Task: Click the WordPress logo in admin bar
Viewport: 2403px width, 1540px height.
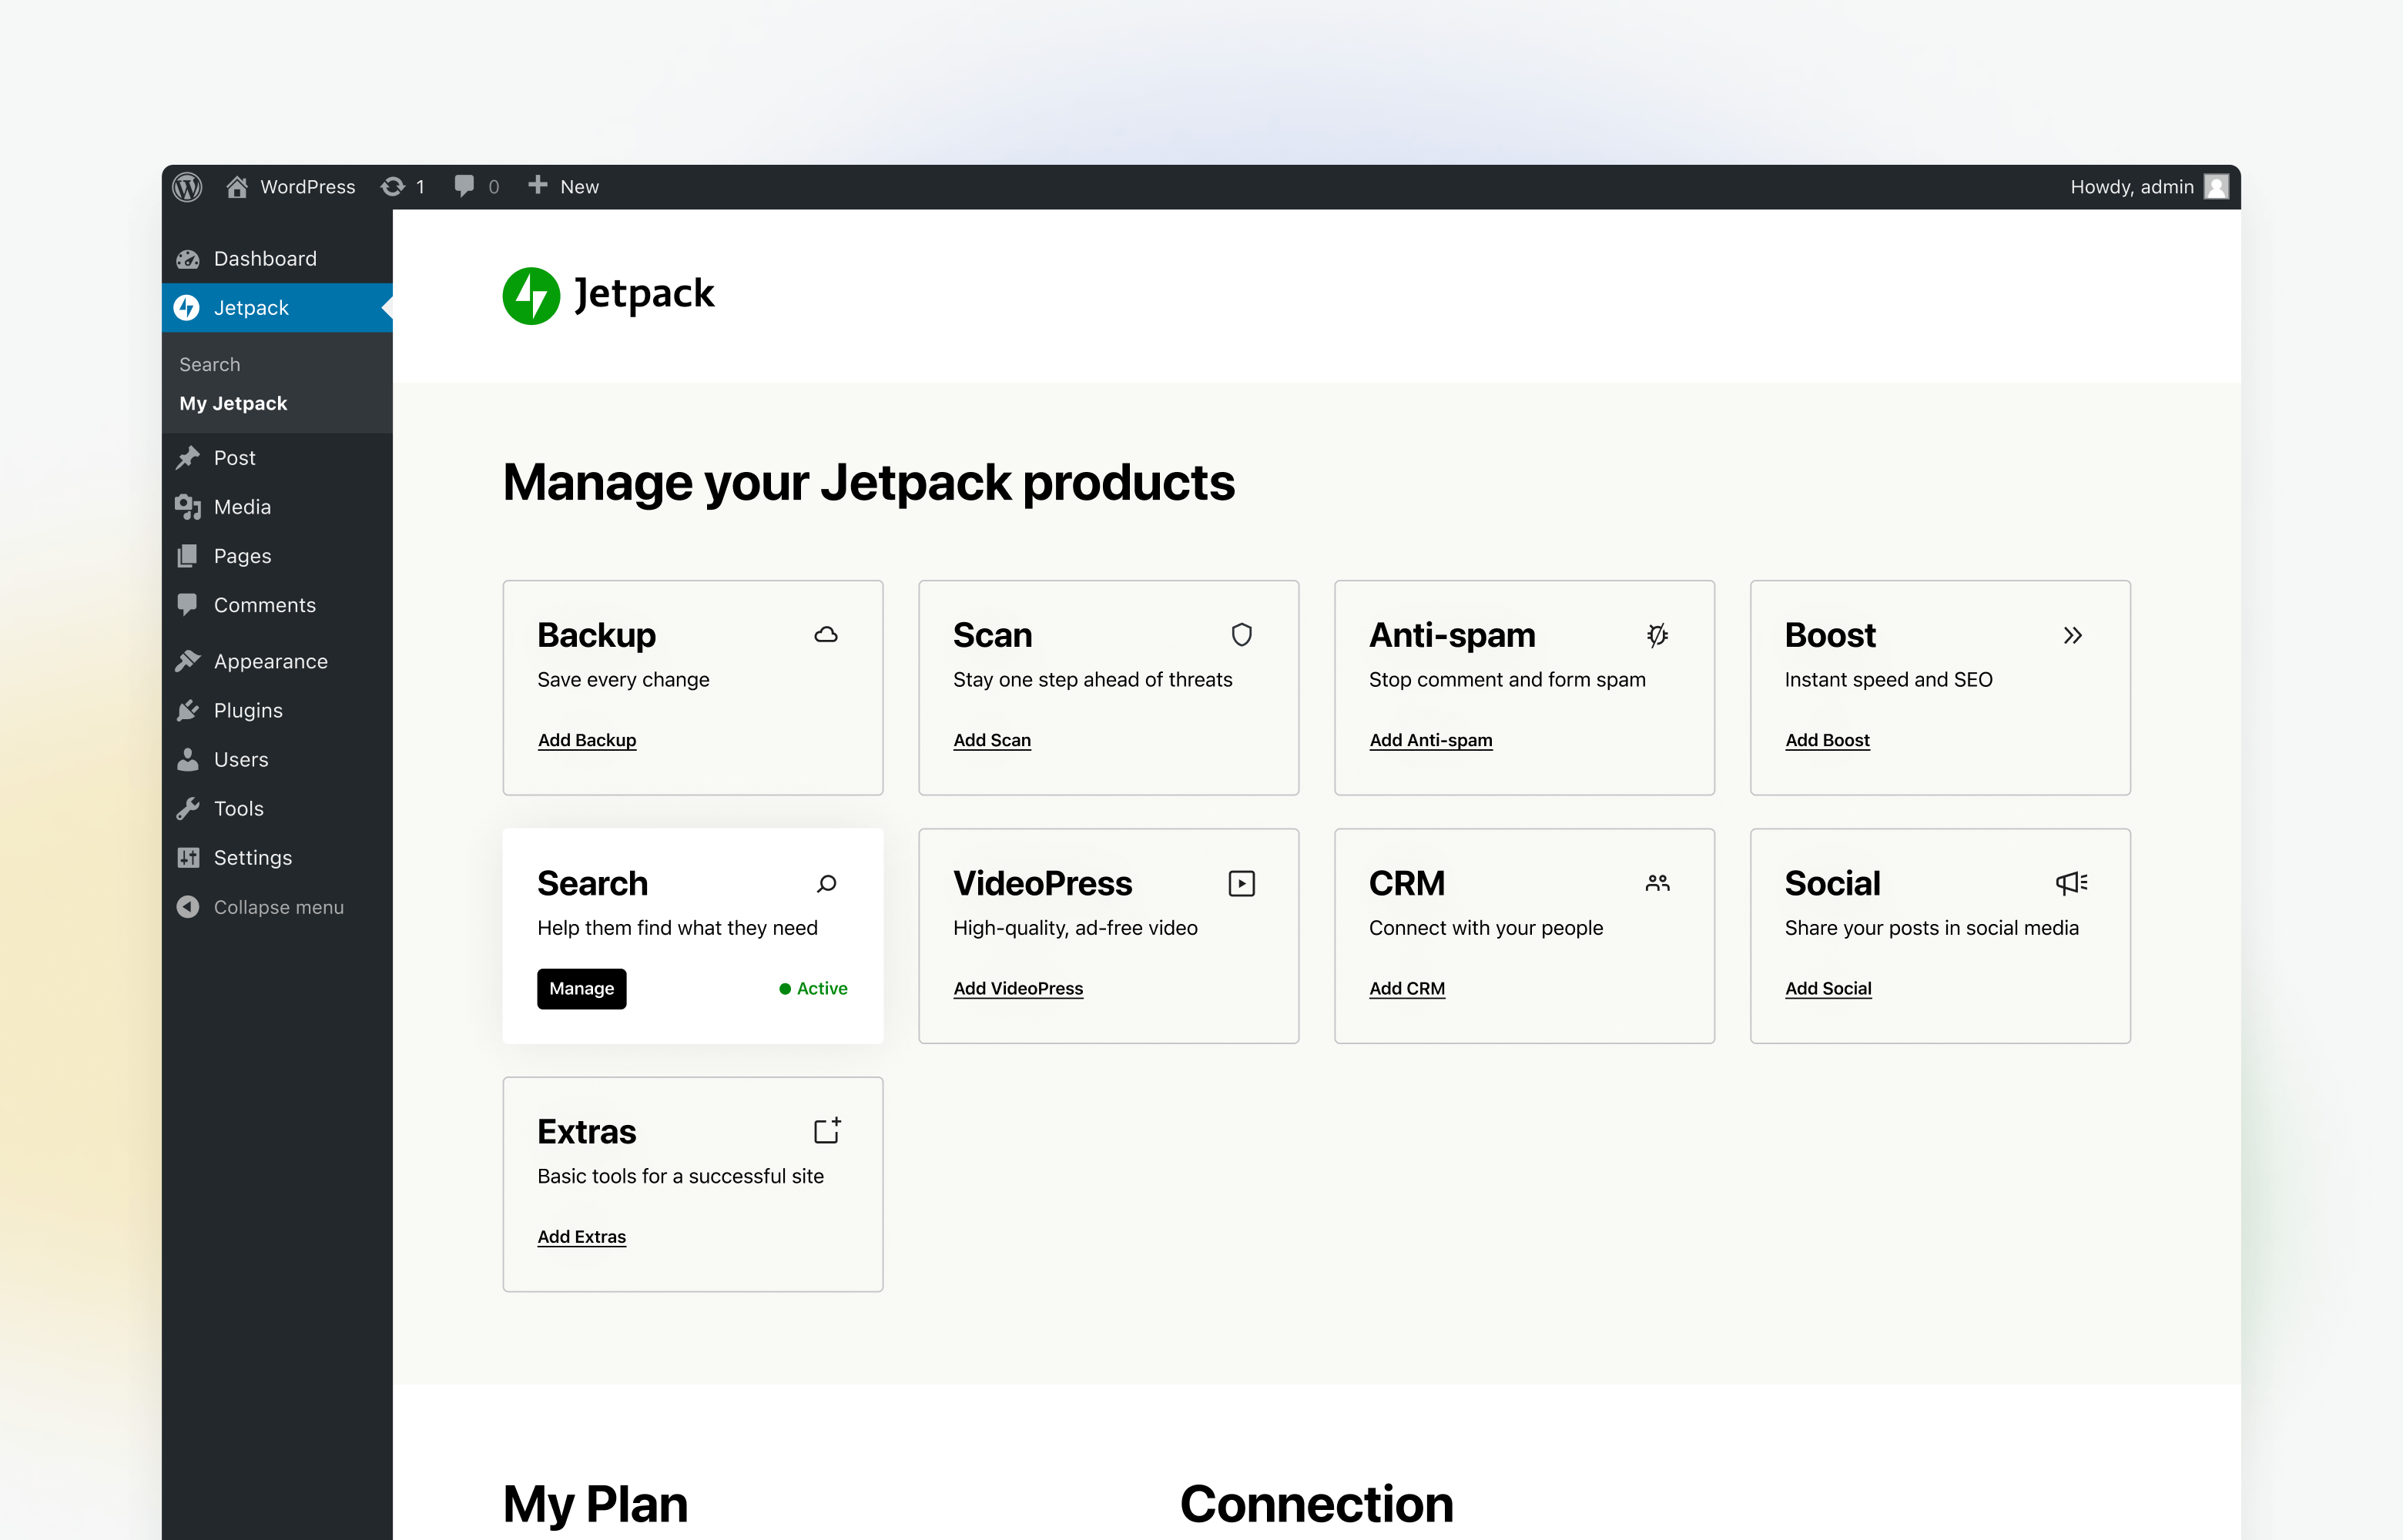Action: point(187,187)
